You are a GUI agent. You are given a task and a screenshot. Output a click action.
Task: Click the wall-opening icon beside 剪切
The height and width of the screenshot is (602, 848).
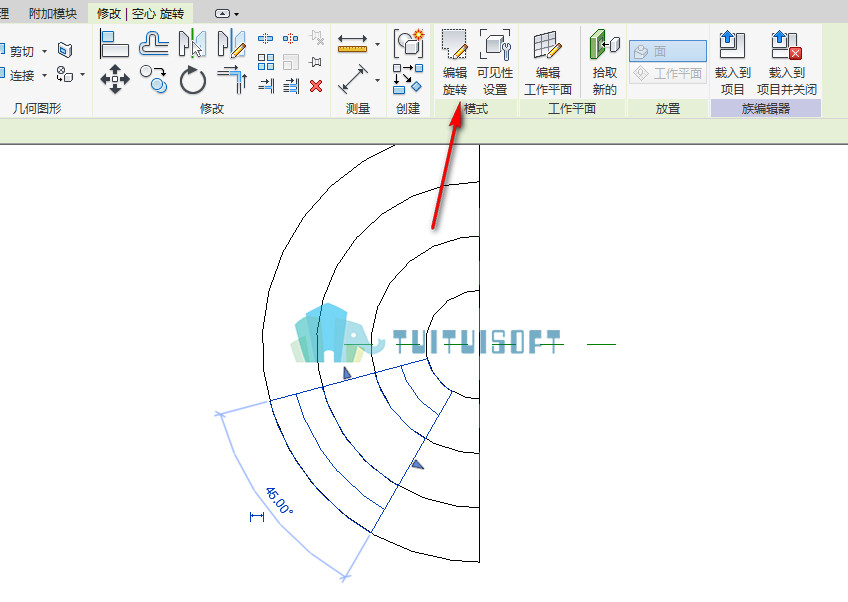(x=65, y=50)
